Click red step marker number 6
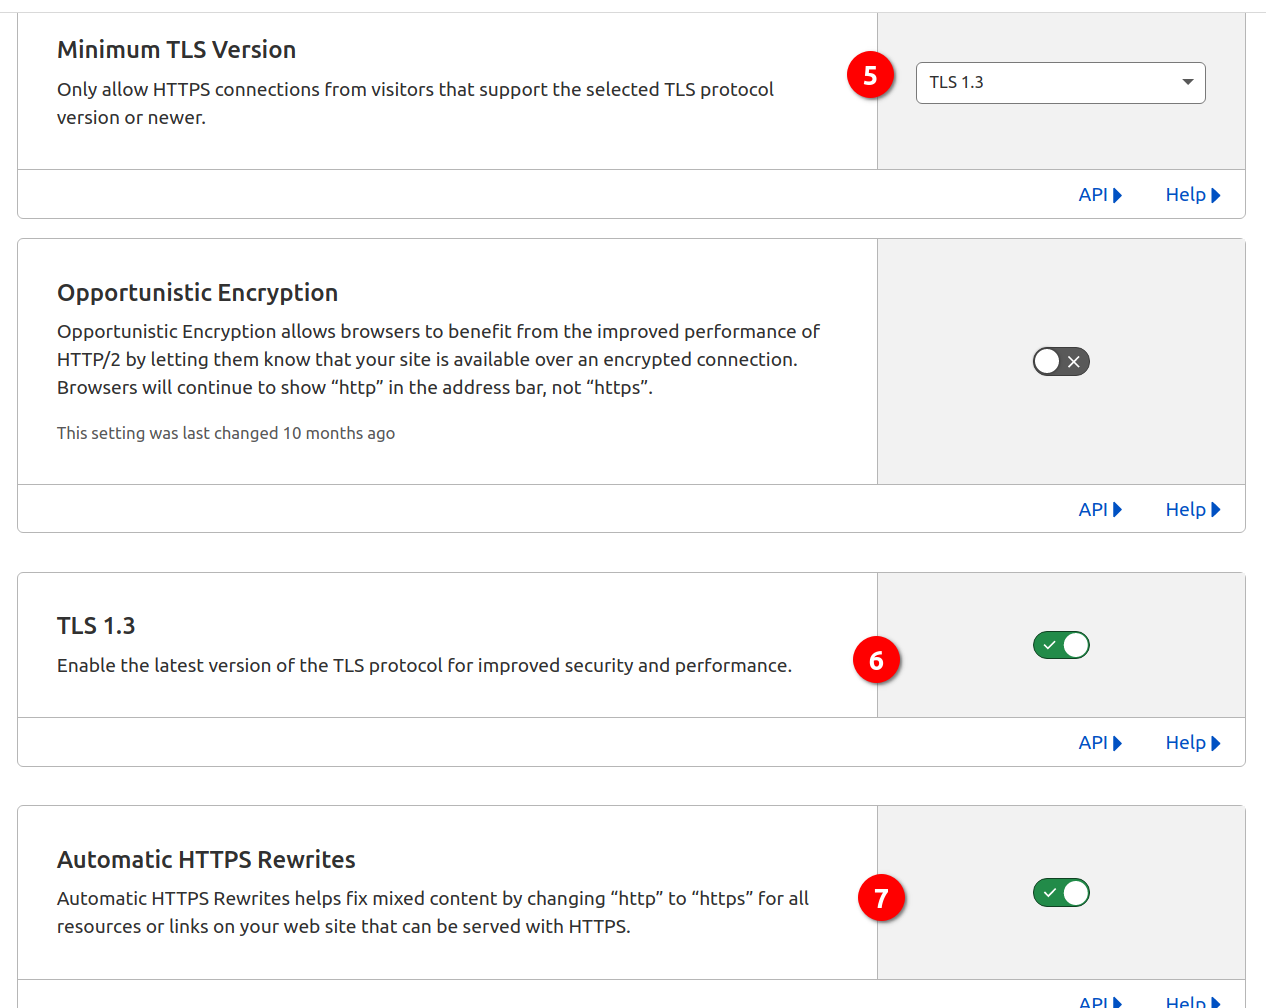Viewport: 1266px width, 1008px height. [876, 660]
